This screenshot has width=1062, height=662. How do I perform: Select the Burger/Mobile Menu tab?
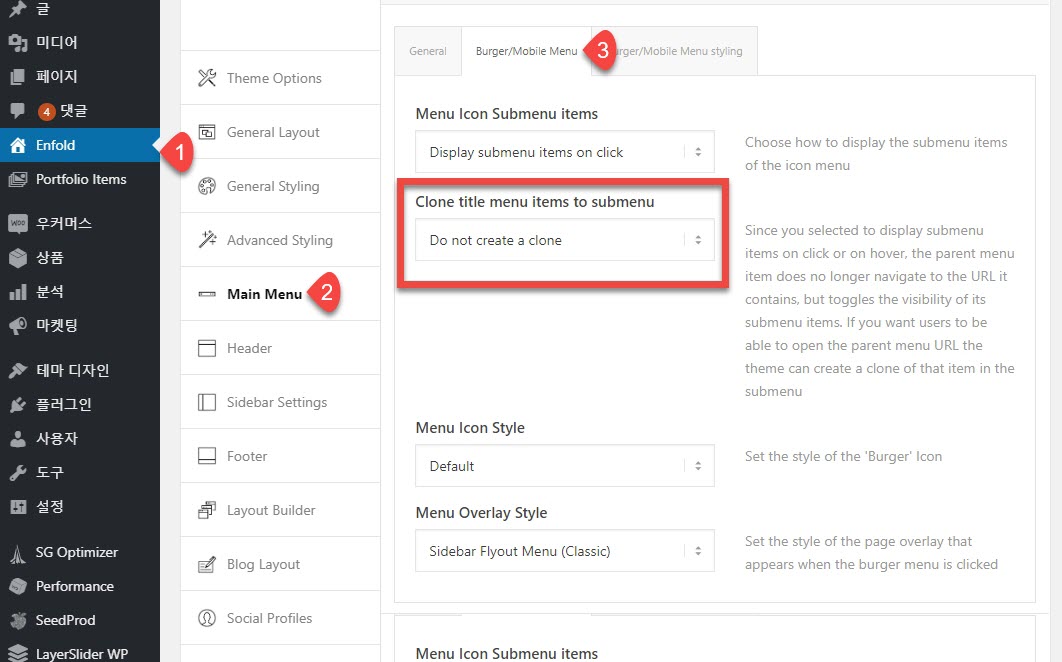(526, 51)
